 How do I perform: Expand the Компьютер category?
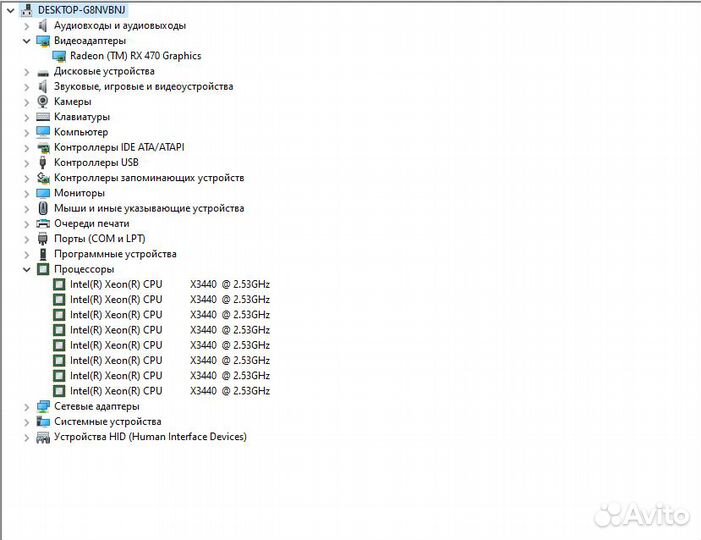click(x=26, y=132)
